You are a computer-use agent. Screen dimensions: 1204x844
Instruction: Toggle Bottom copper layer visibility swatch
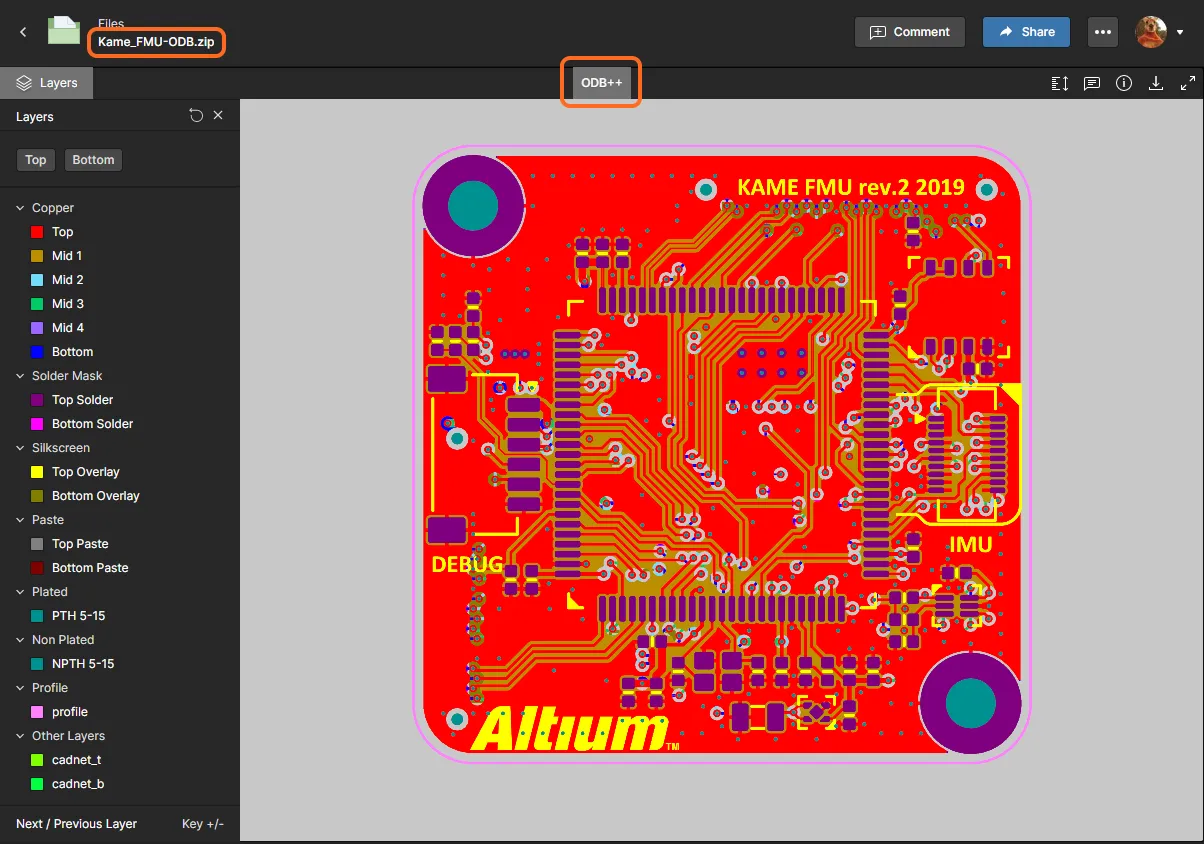coord(38,352)
